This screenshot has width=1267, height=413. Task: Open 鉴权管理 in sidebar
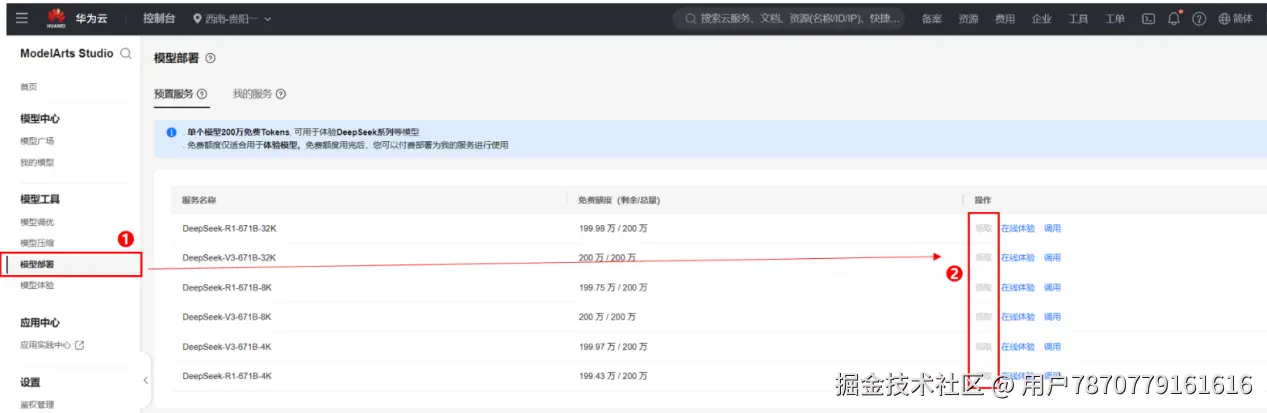37,405
